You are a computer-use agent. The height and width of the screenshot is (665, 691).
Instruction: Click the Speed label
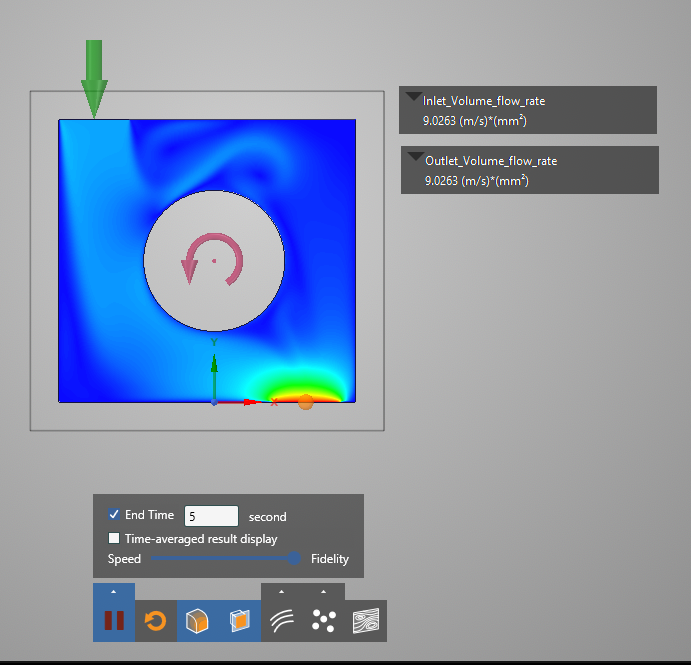click(124, 559)
